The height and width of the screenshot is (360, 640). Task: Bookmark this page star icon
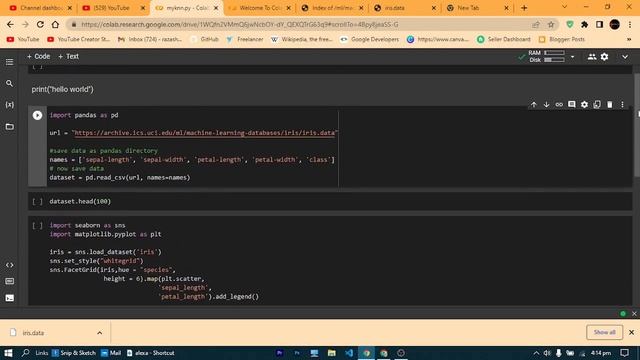551,24
